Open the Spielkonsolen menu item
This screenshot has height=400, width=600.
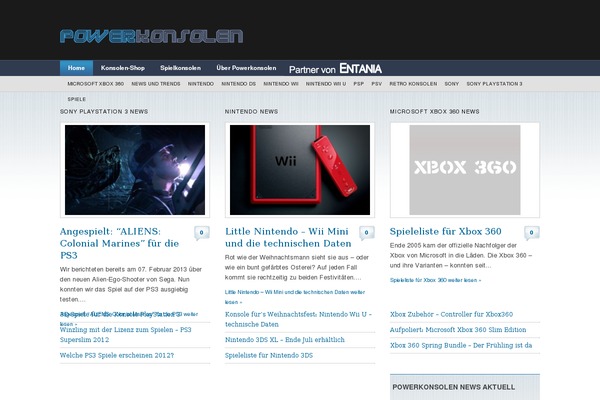point(180,68)
